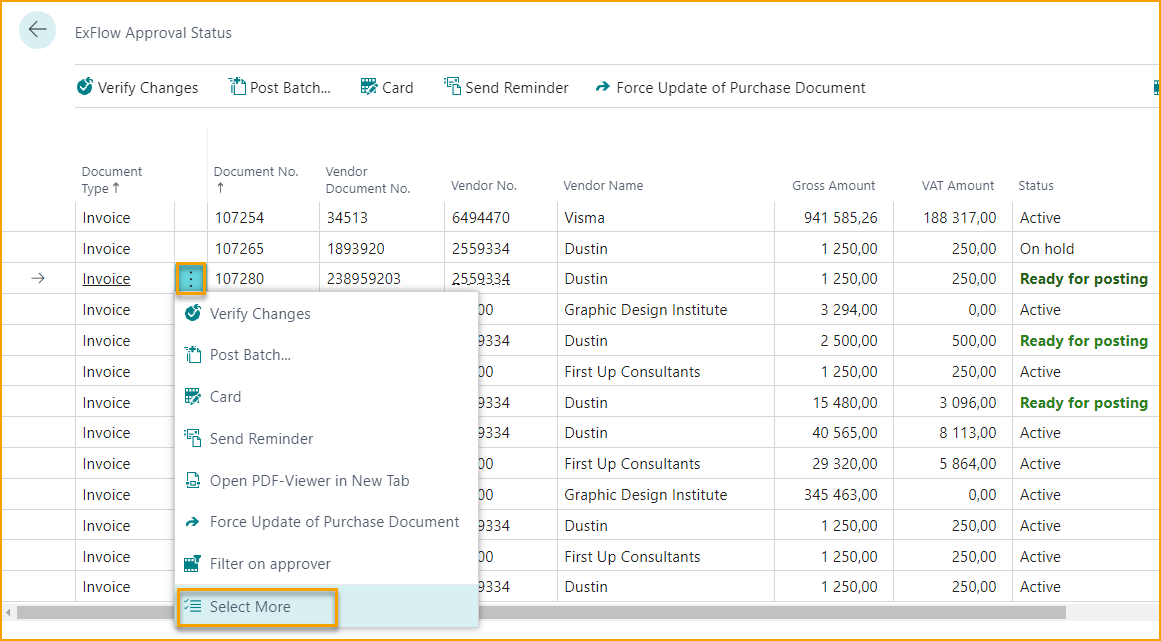Click the horizontal scrollbar at bottom
Viewport: 1161px width, 641px height.
pyautogui.click(x=540, y=612)
